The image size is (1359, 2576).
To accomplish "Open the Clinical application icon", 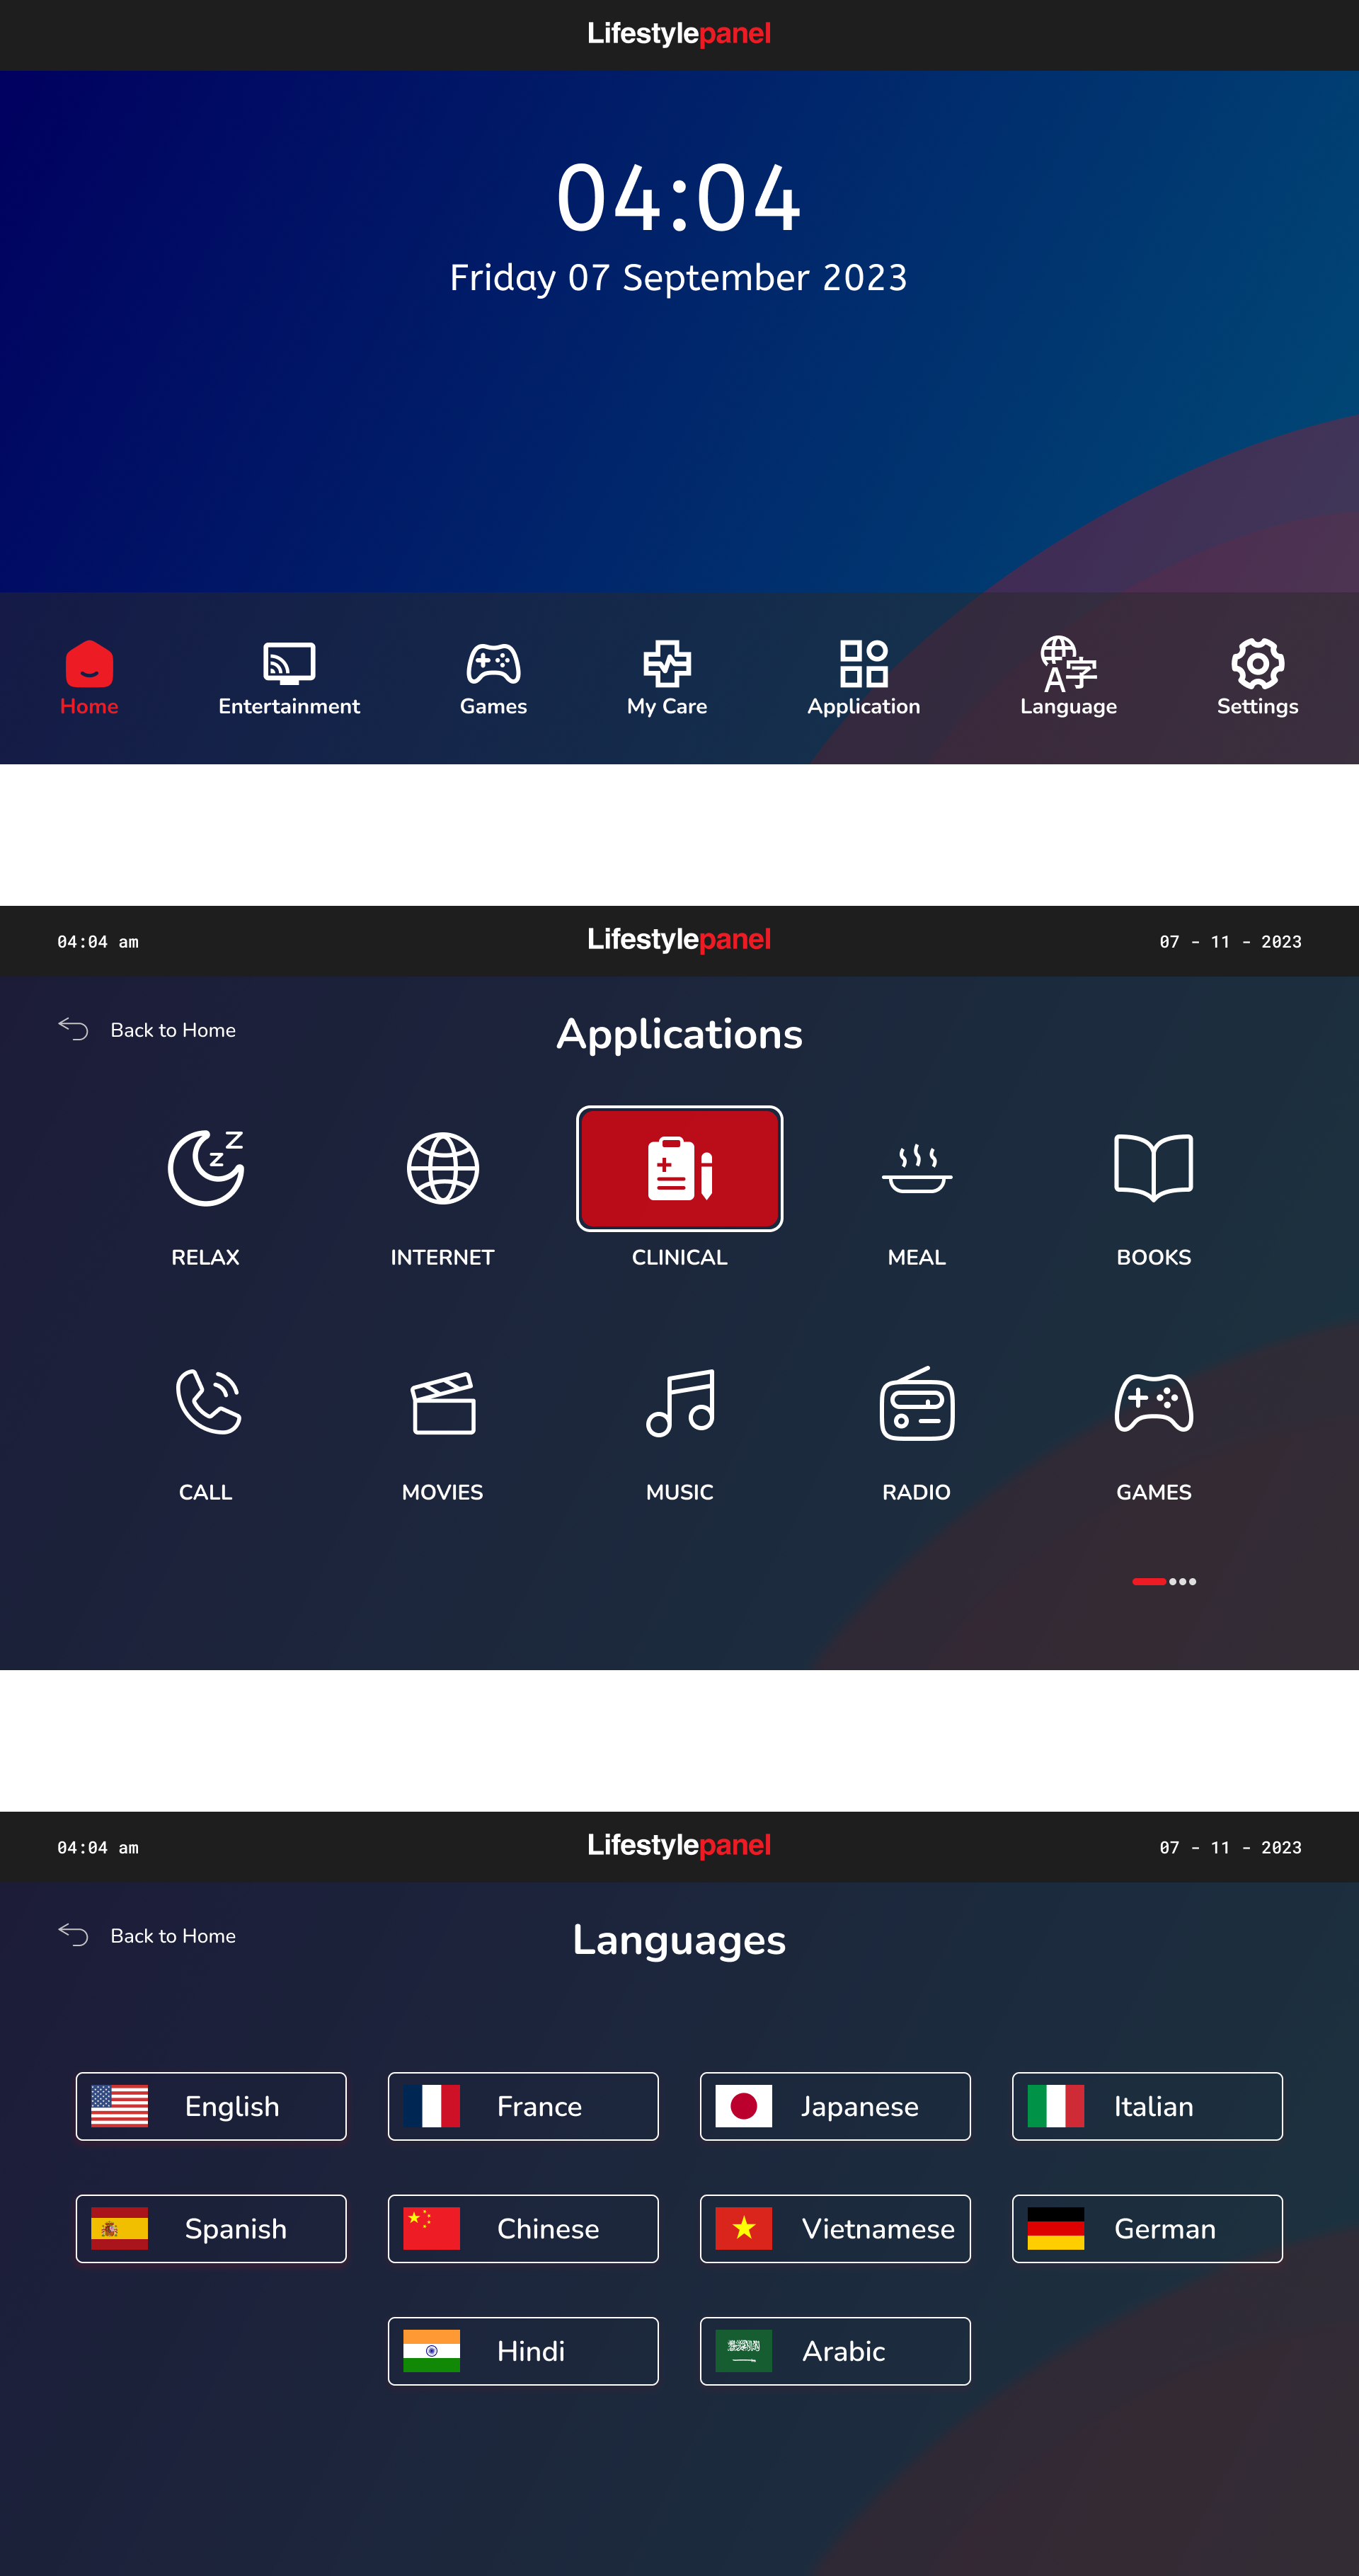I will click(679, 1168).
